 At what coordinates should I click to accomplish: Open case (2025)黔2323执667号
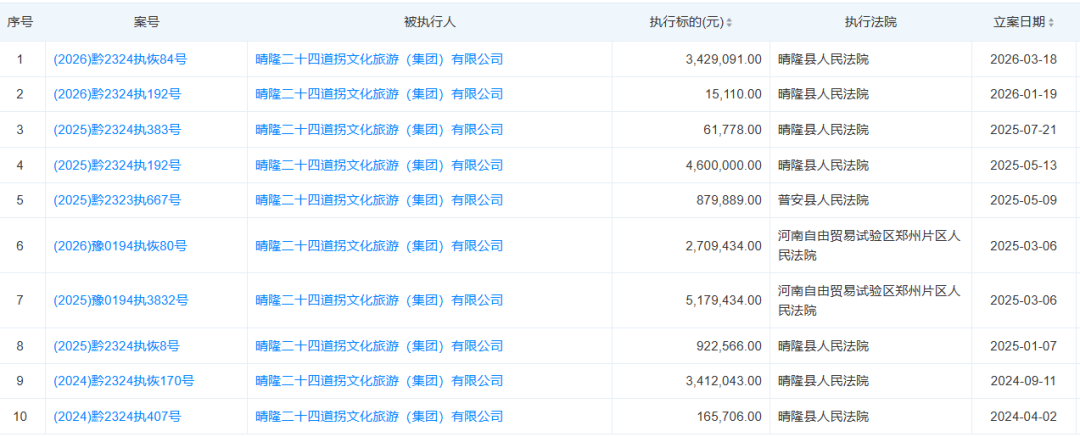click(117, 200)
